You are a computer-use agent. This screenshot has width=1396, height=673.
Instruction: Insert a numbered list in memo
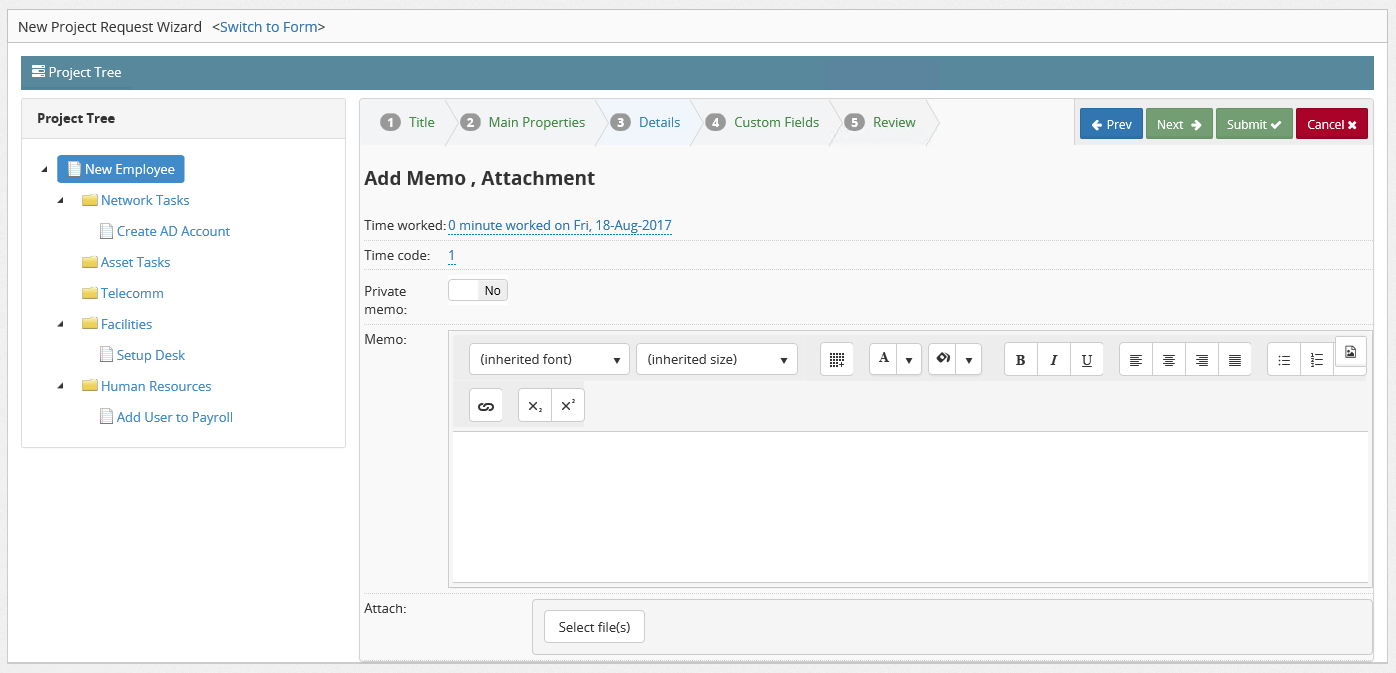1316,360
